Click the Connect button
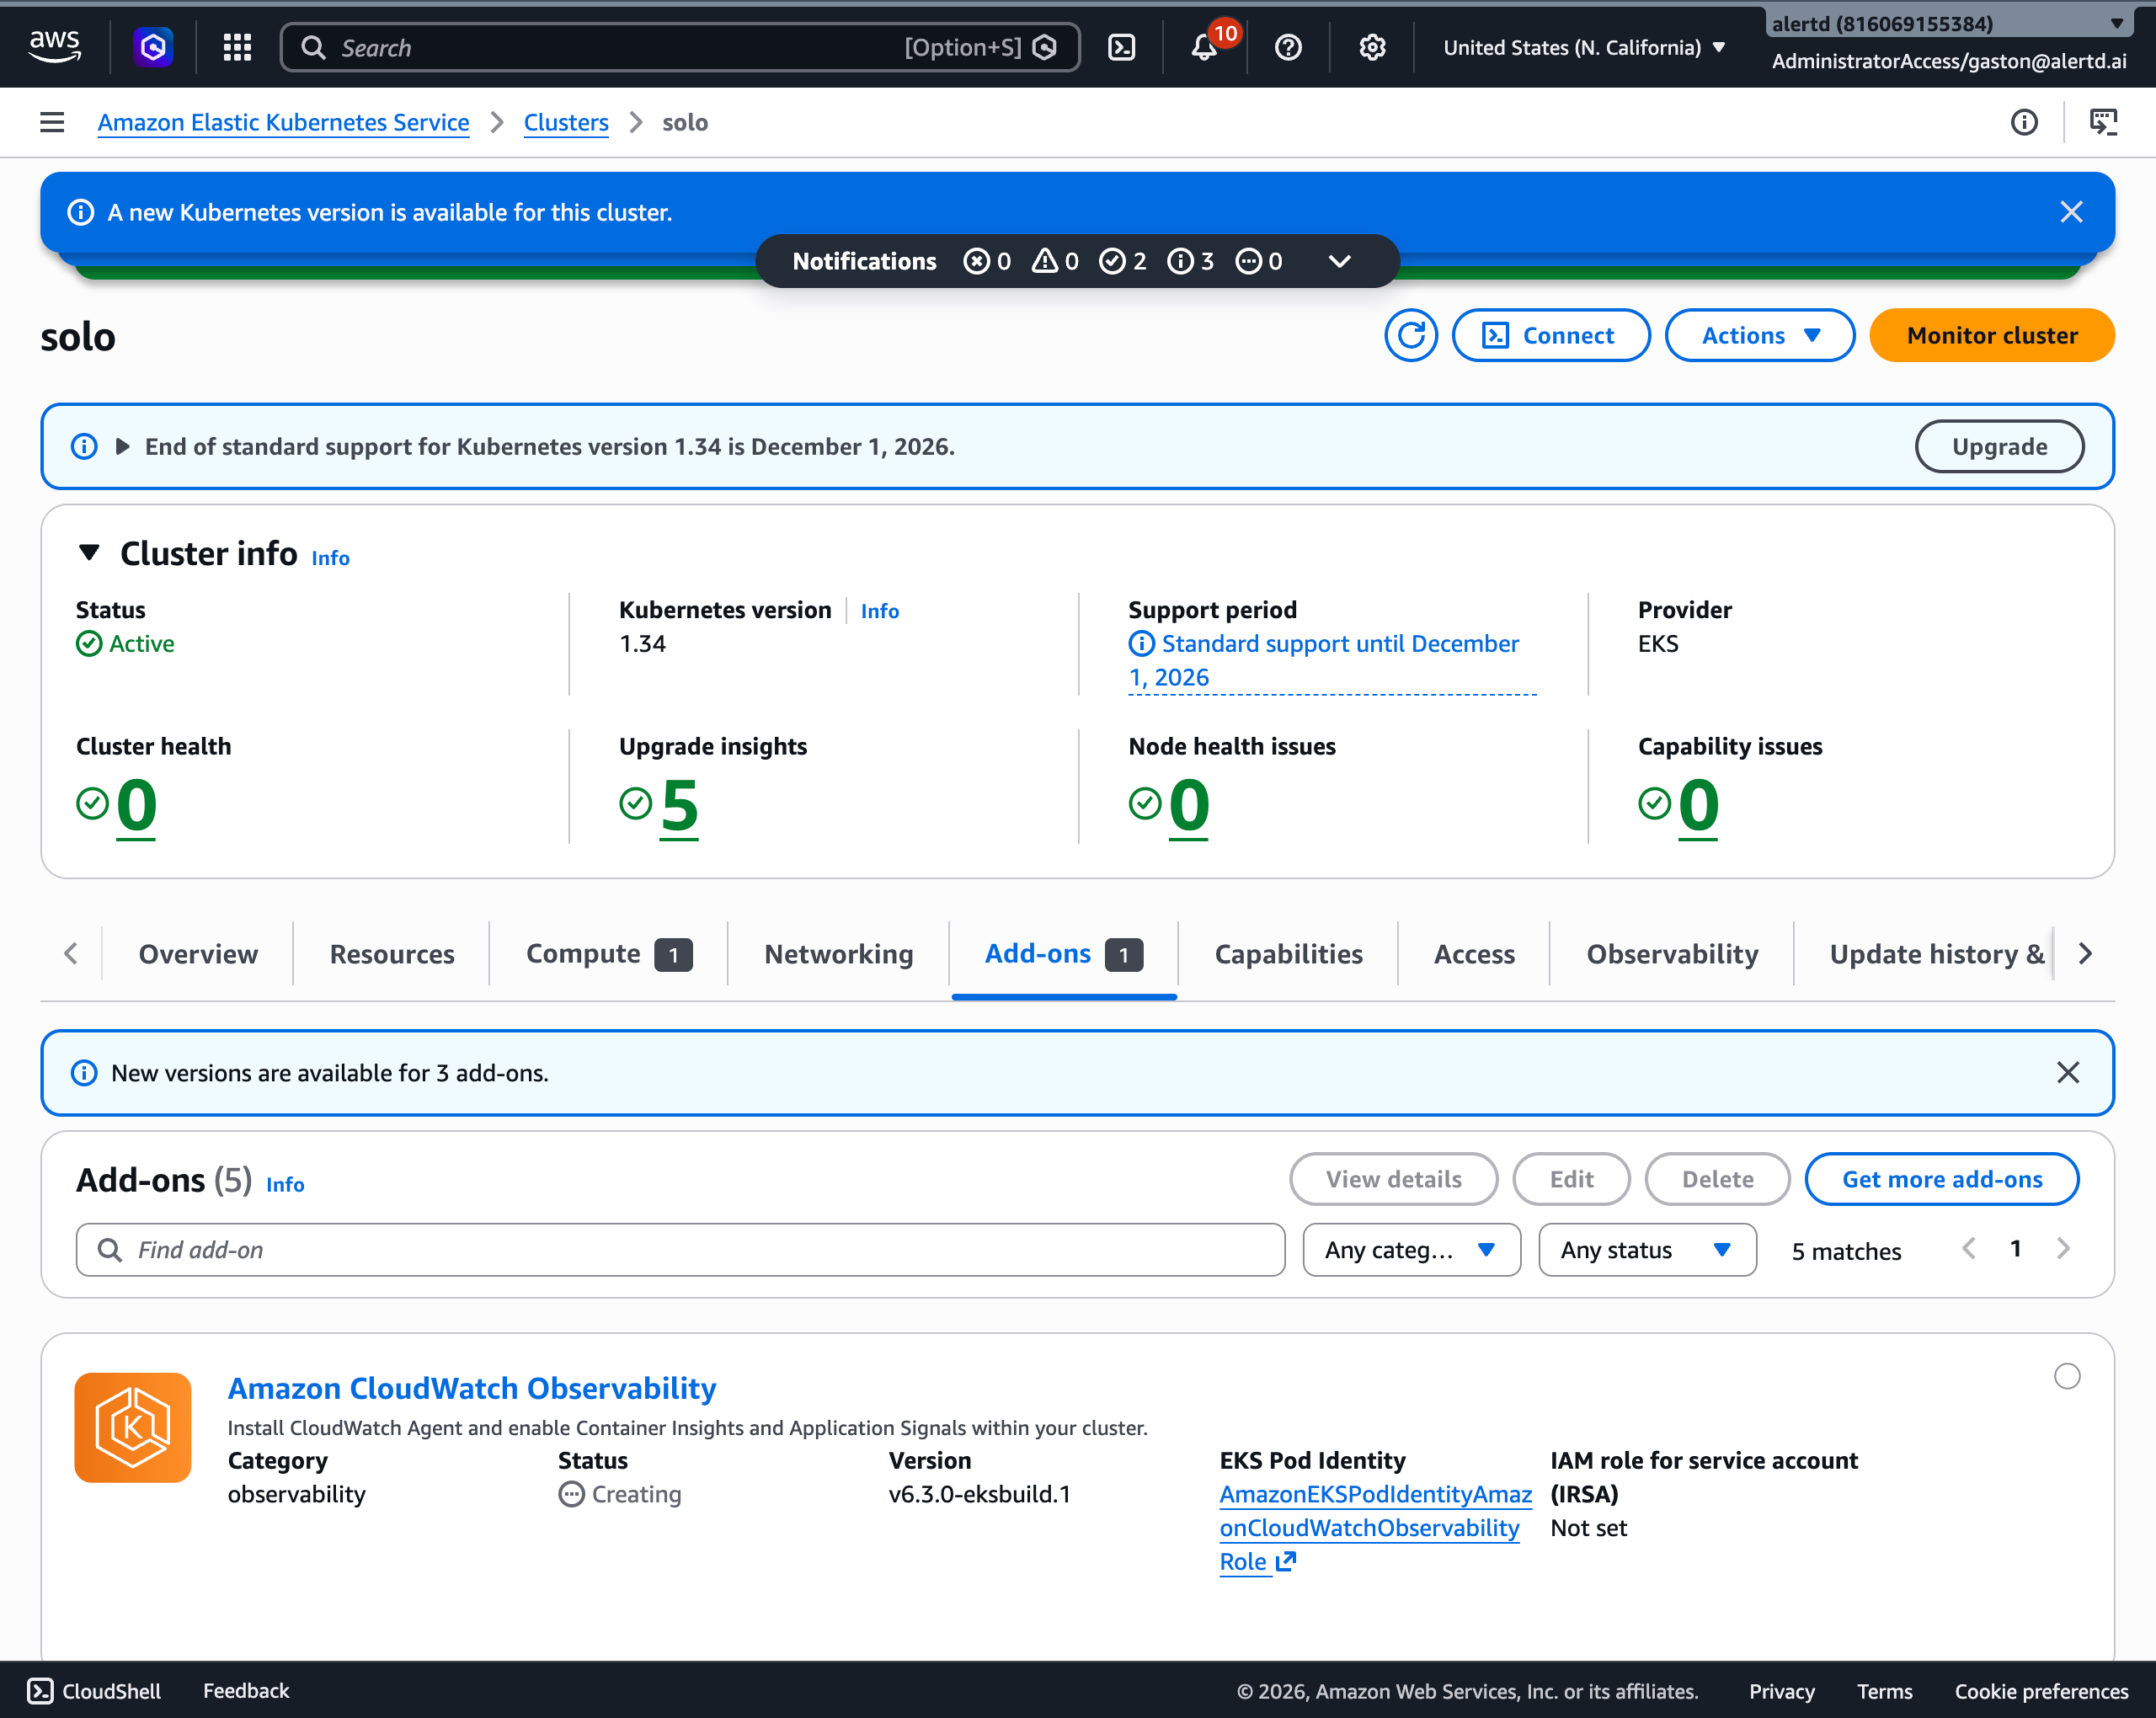This screenshot has width=2156, height=1718. click(1550, 335)
